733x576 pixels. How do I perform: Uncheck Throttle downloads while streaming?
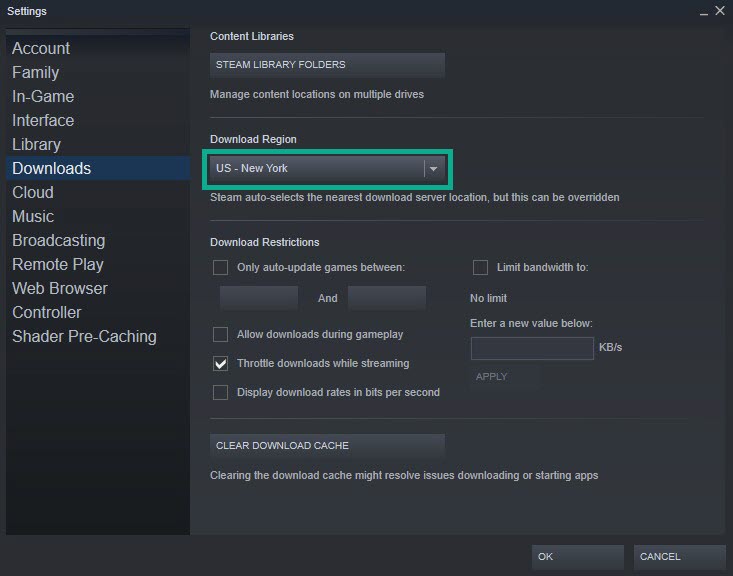pyautogui.click(x=220, y=363)
